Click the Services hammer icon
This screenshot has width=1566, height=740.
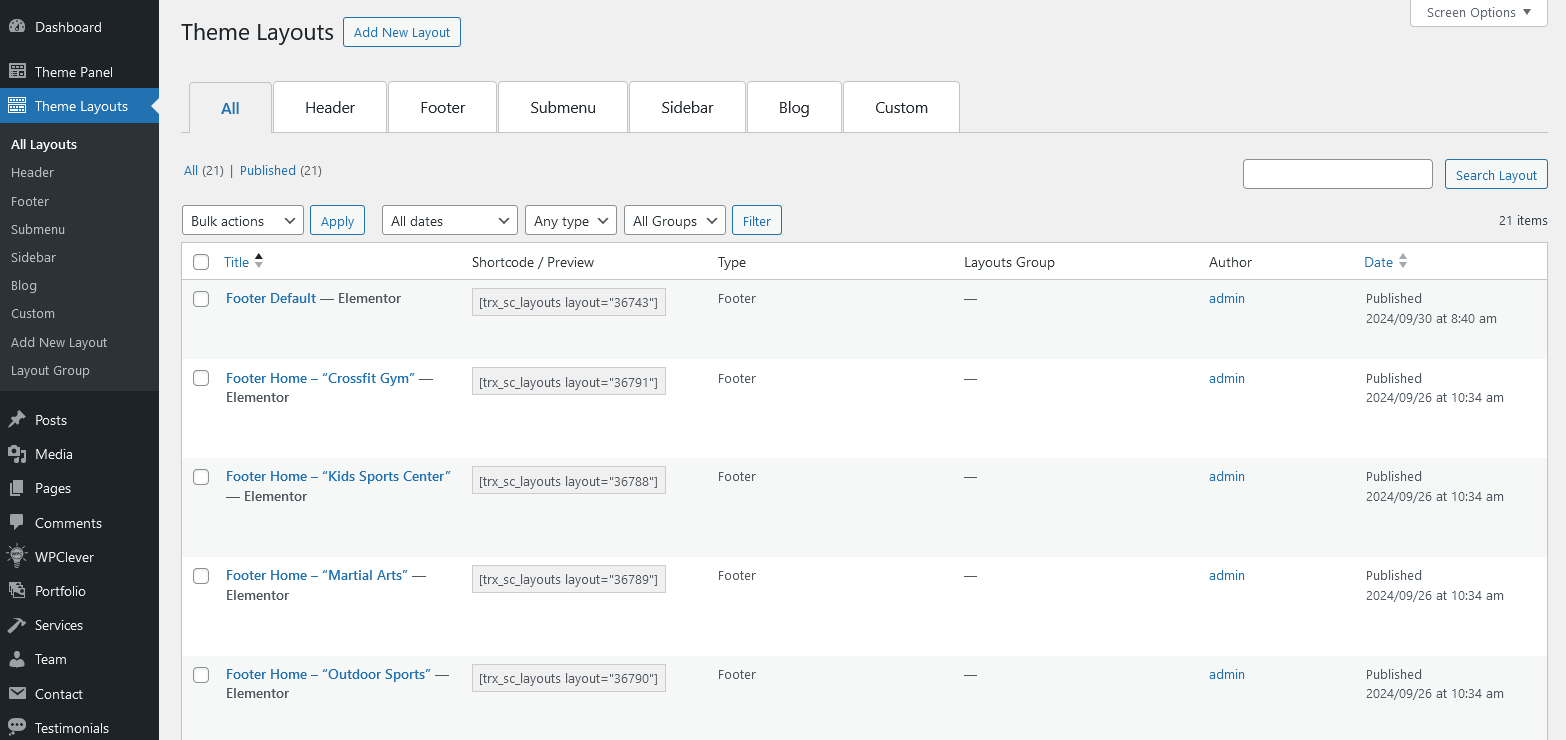click(x=17, y=625)
